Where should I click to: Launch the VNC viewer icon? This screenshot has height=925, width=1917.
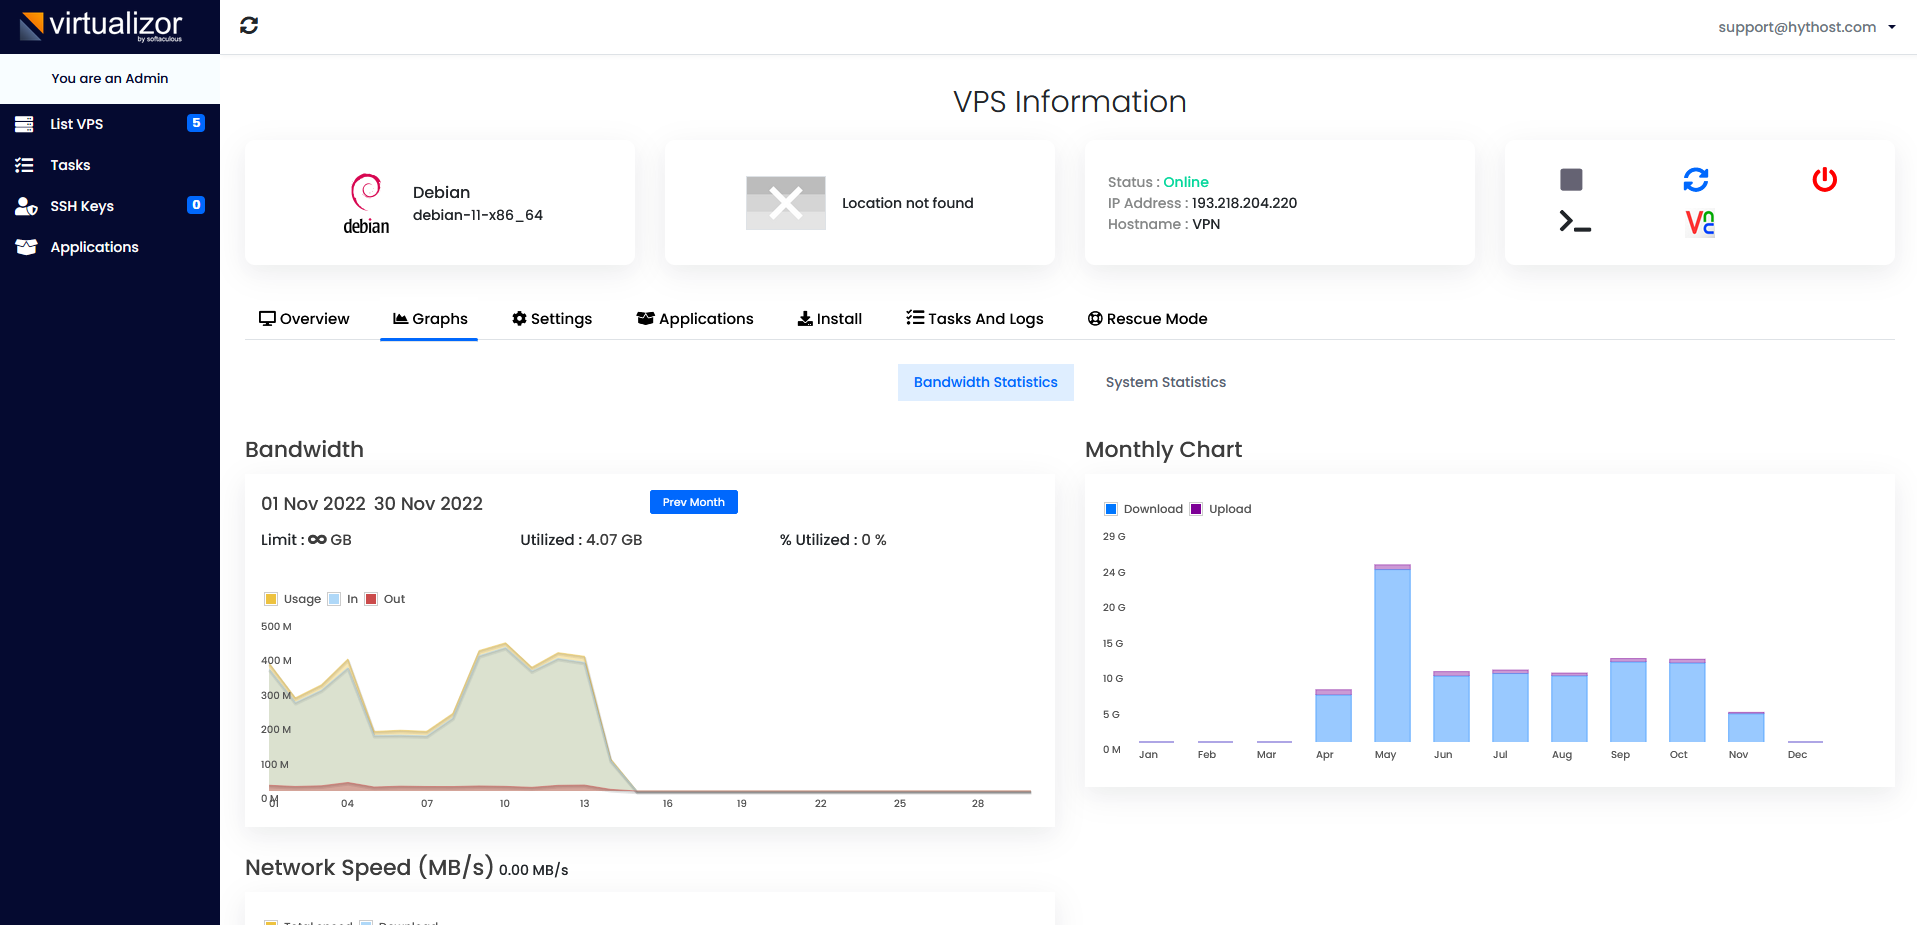pos(1699,222)
